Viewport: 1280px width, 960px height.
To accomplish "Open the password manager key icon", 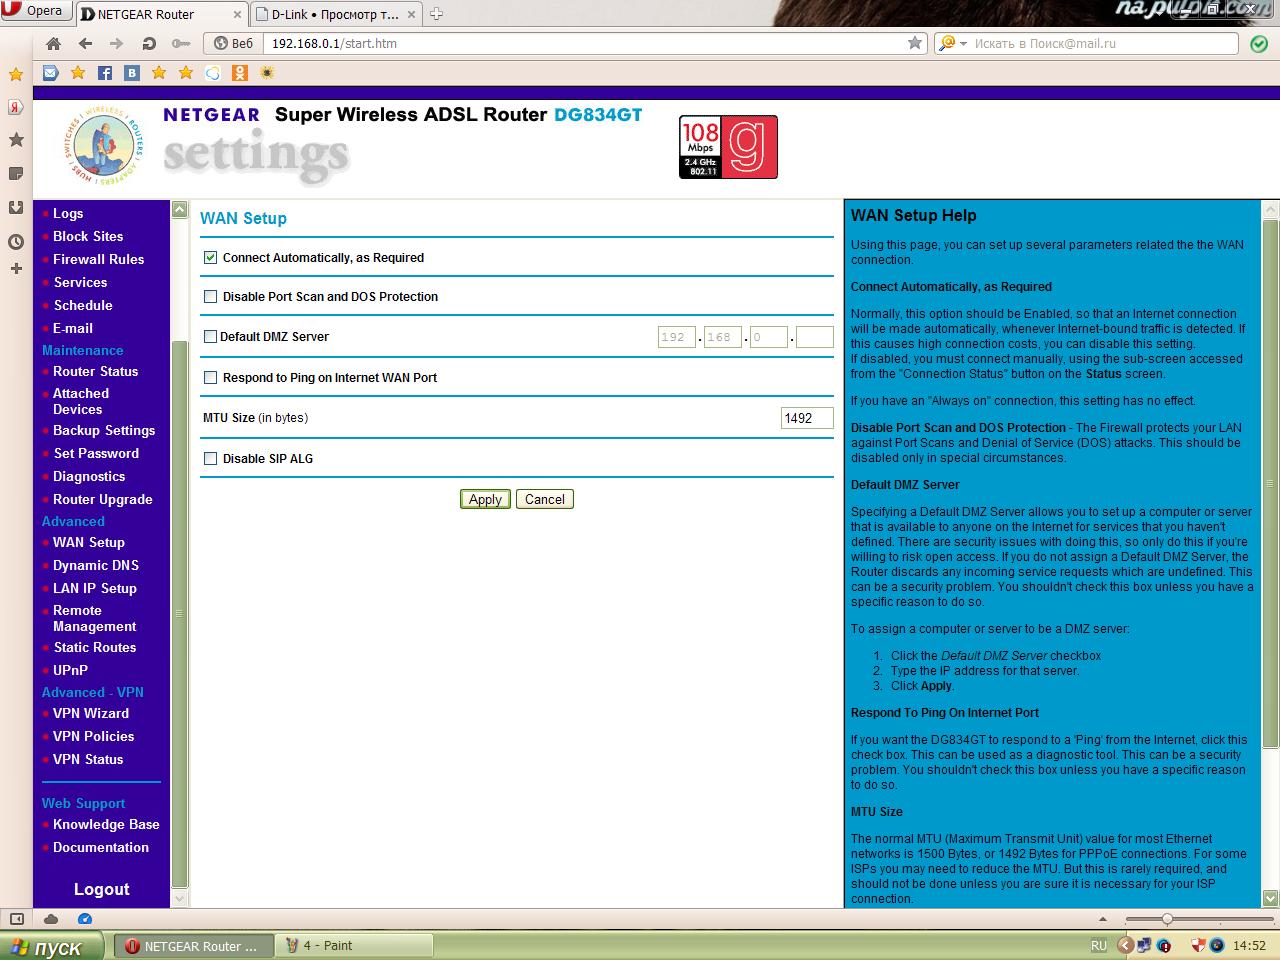I will click(180, 44).
